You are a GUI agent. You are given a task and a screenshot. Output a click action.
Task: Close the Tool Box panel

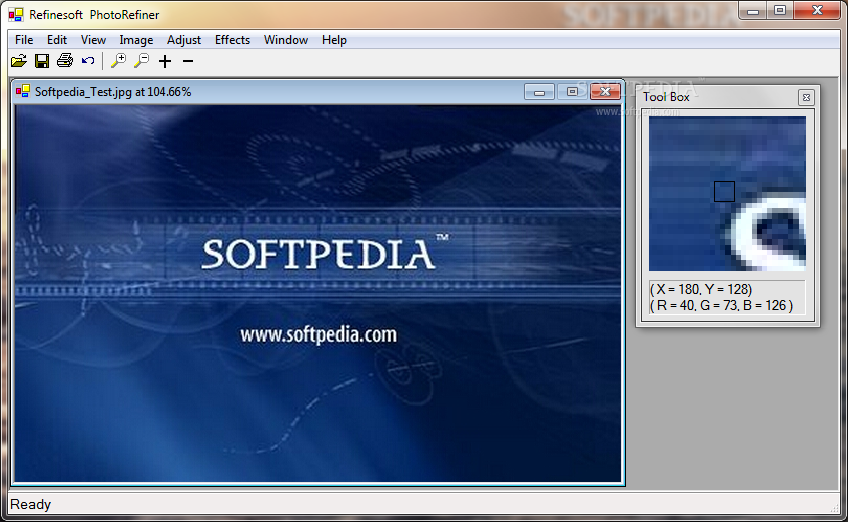click(x=806, y=97)
